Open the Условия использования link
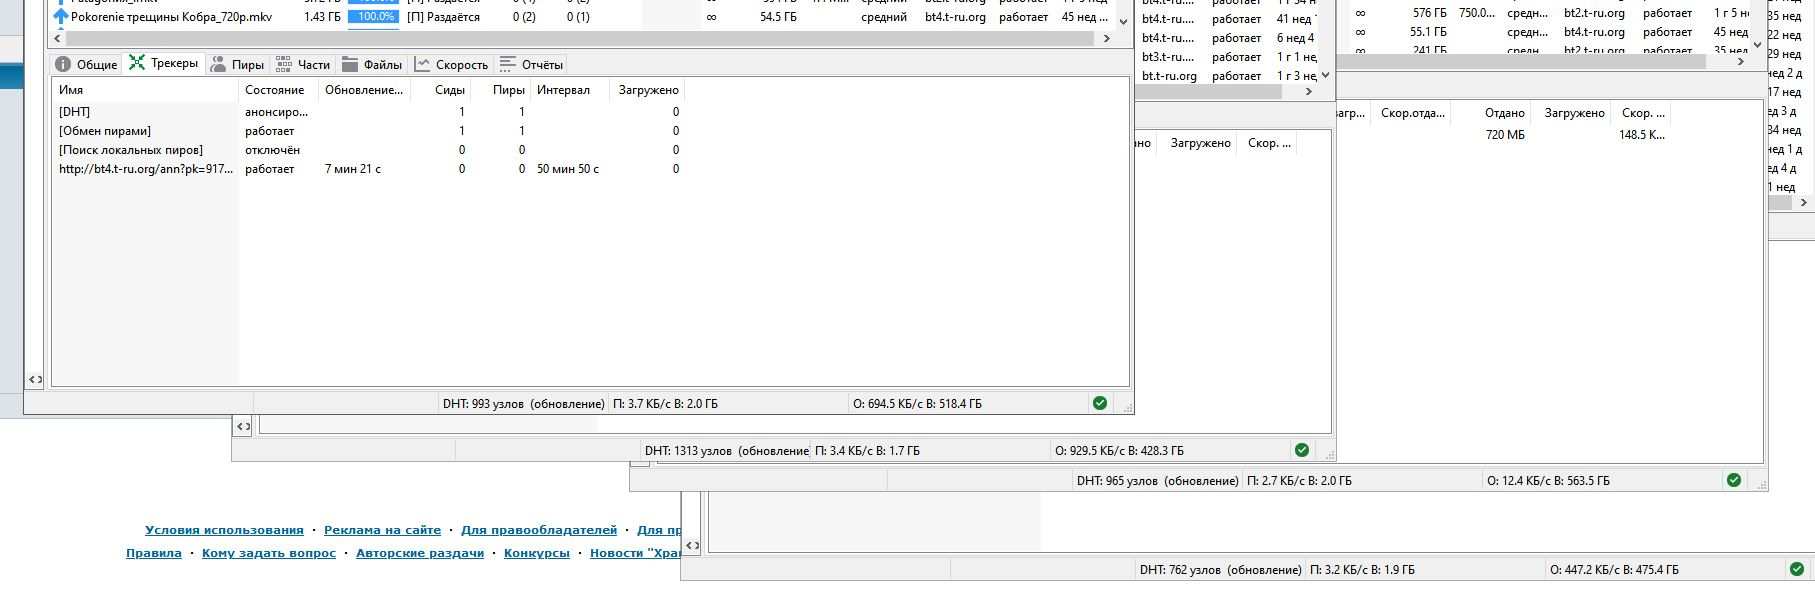Image resolution: width=1815 pixels, height=610 pixels. (224, 530)
